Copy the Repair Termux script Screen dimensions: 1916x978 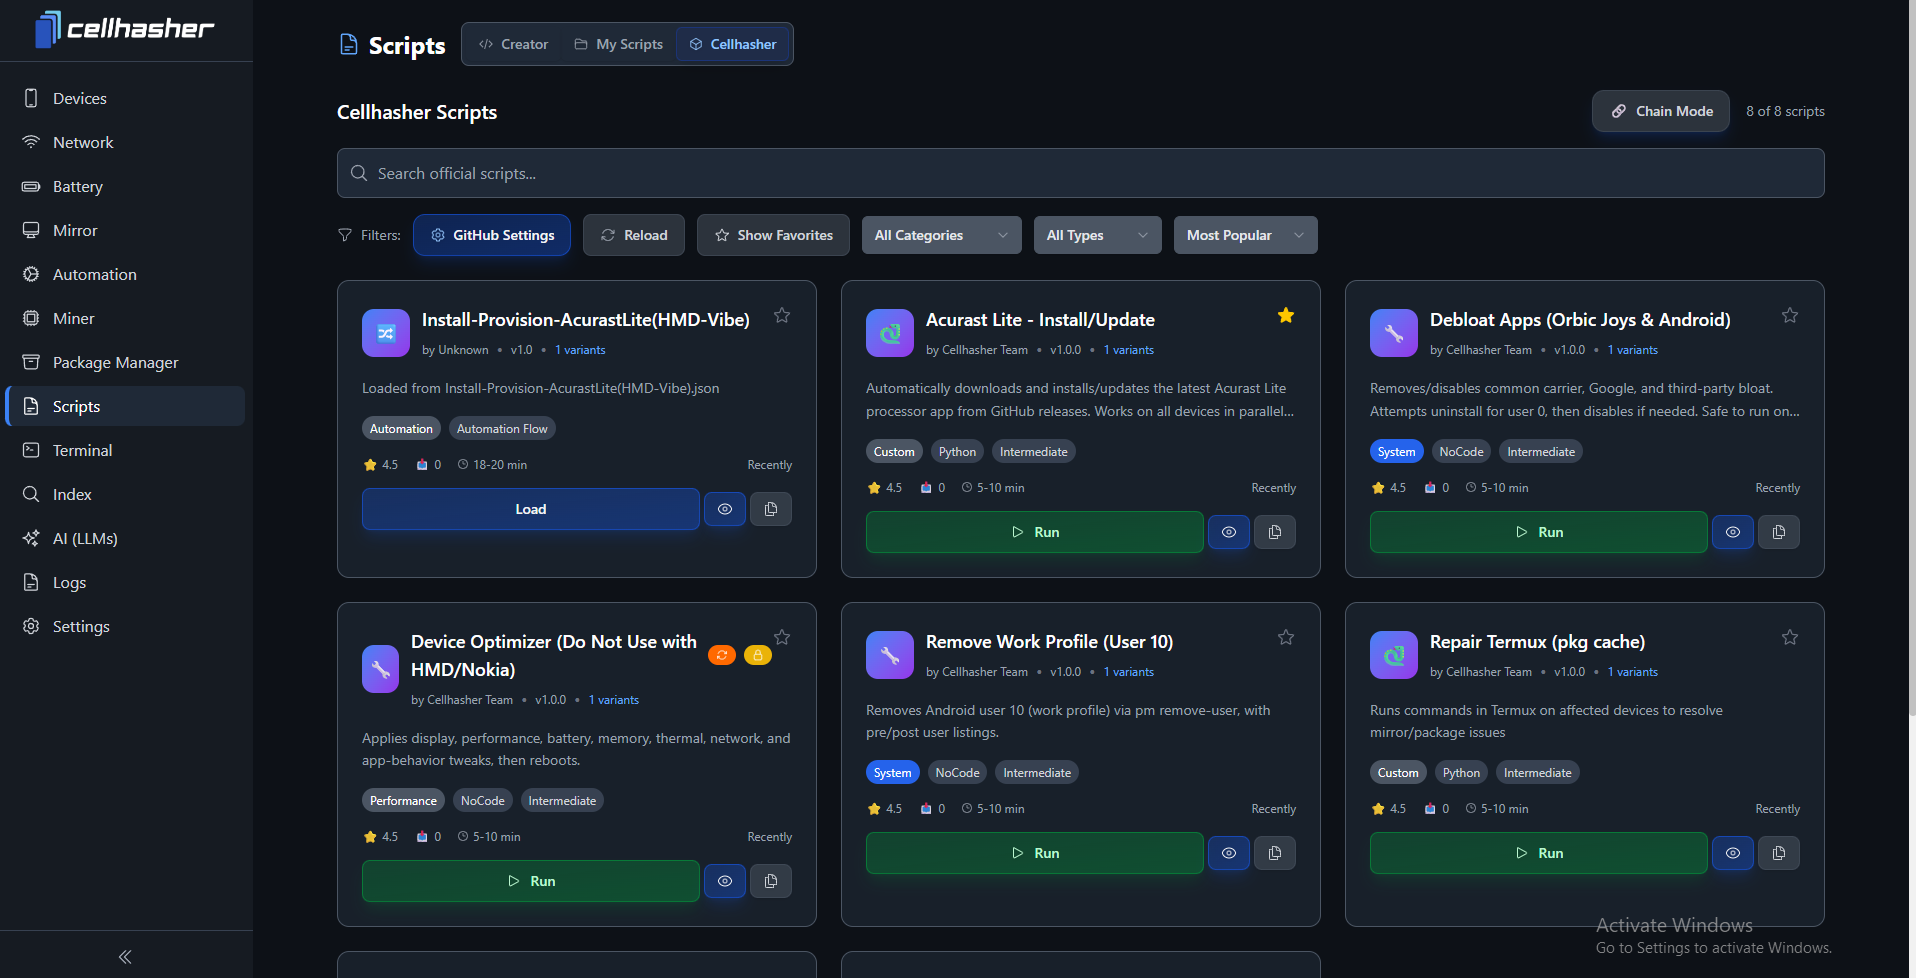(x=1778, y=853)
